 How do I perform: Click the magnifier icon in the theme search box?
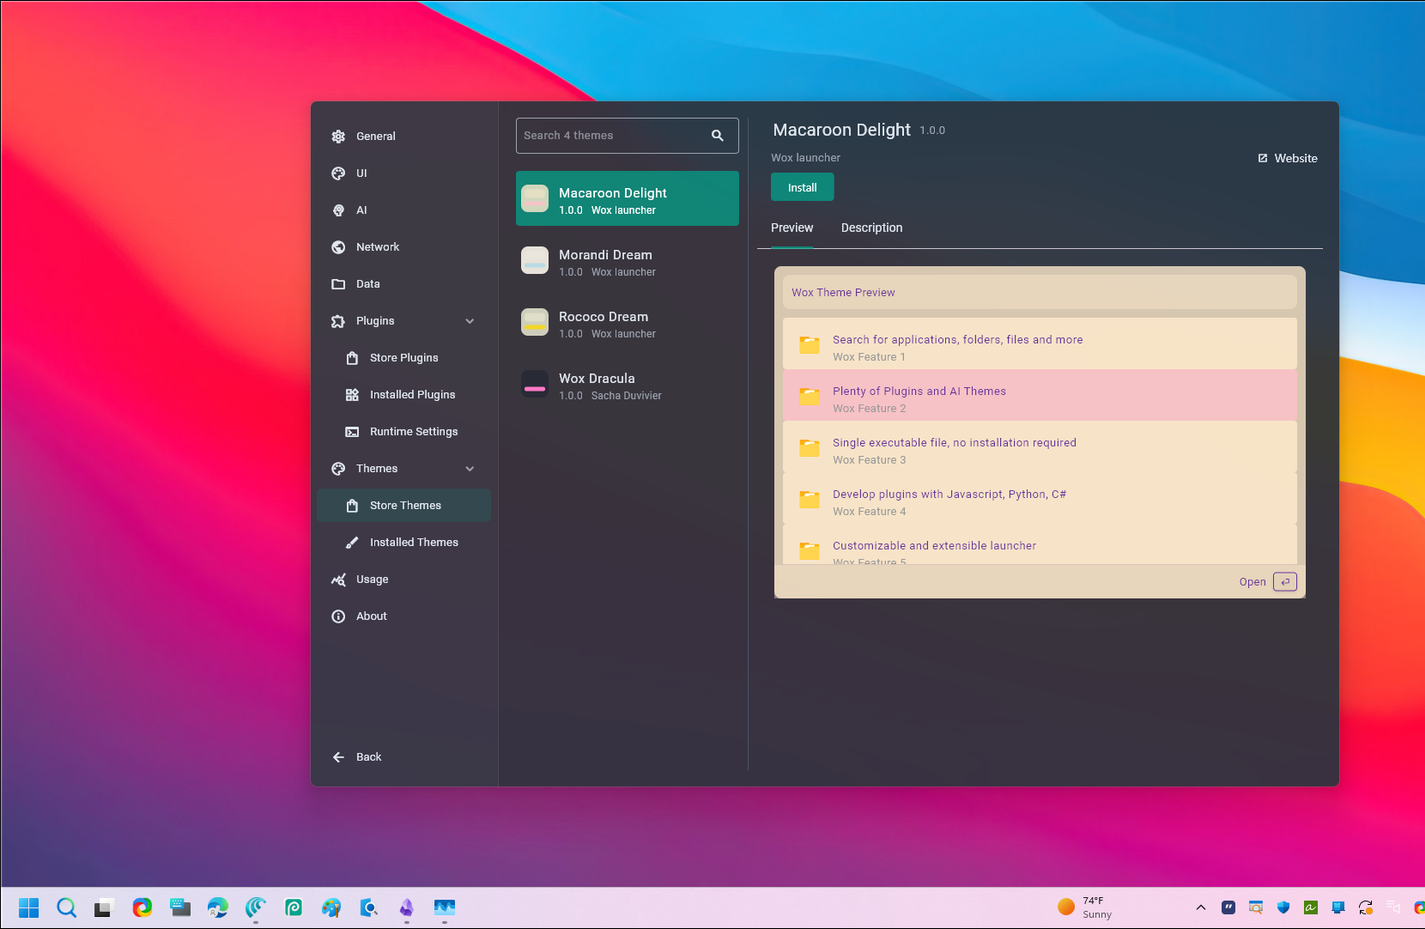tap(717, 135)
